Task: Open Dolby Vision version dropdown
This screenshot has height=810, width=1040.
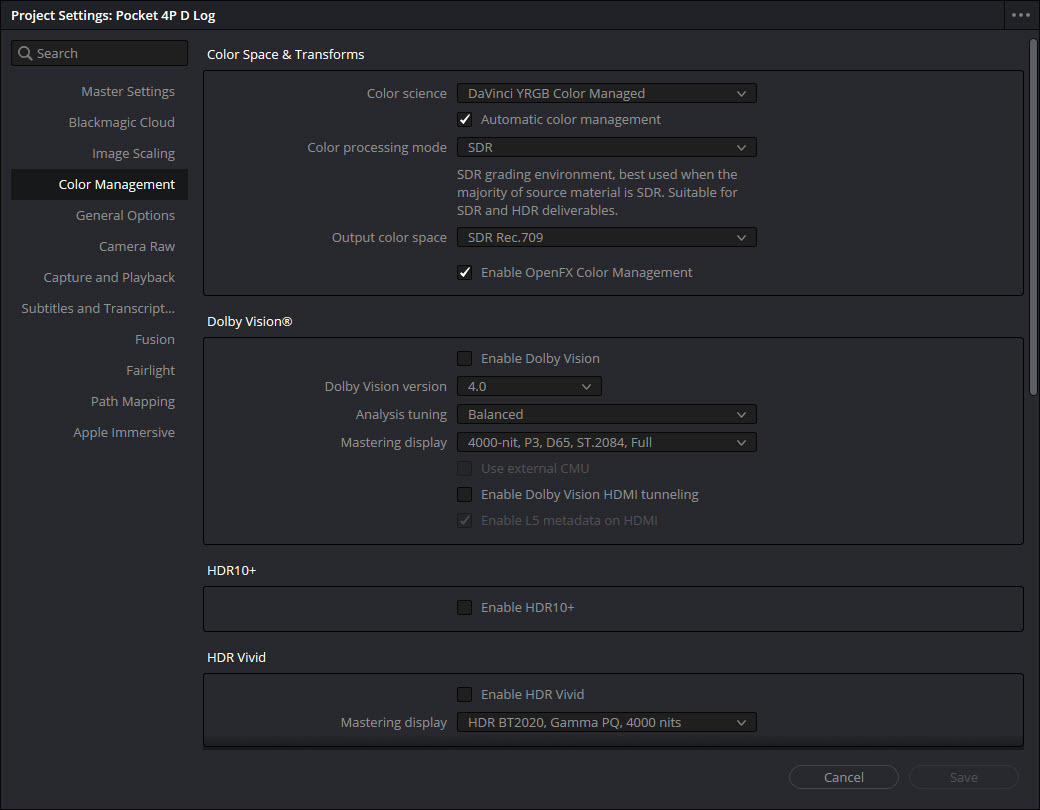Action: pyautogui.click(x=529, y=386)
